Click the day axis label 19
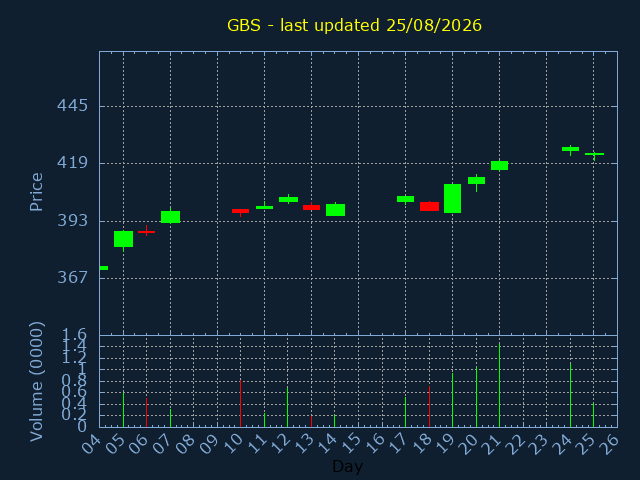The image size is (640, 480). pyautogui.click(x=444, y=444)
